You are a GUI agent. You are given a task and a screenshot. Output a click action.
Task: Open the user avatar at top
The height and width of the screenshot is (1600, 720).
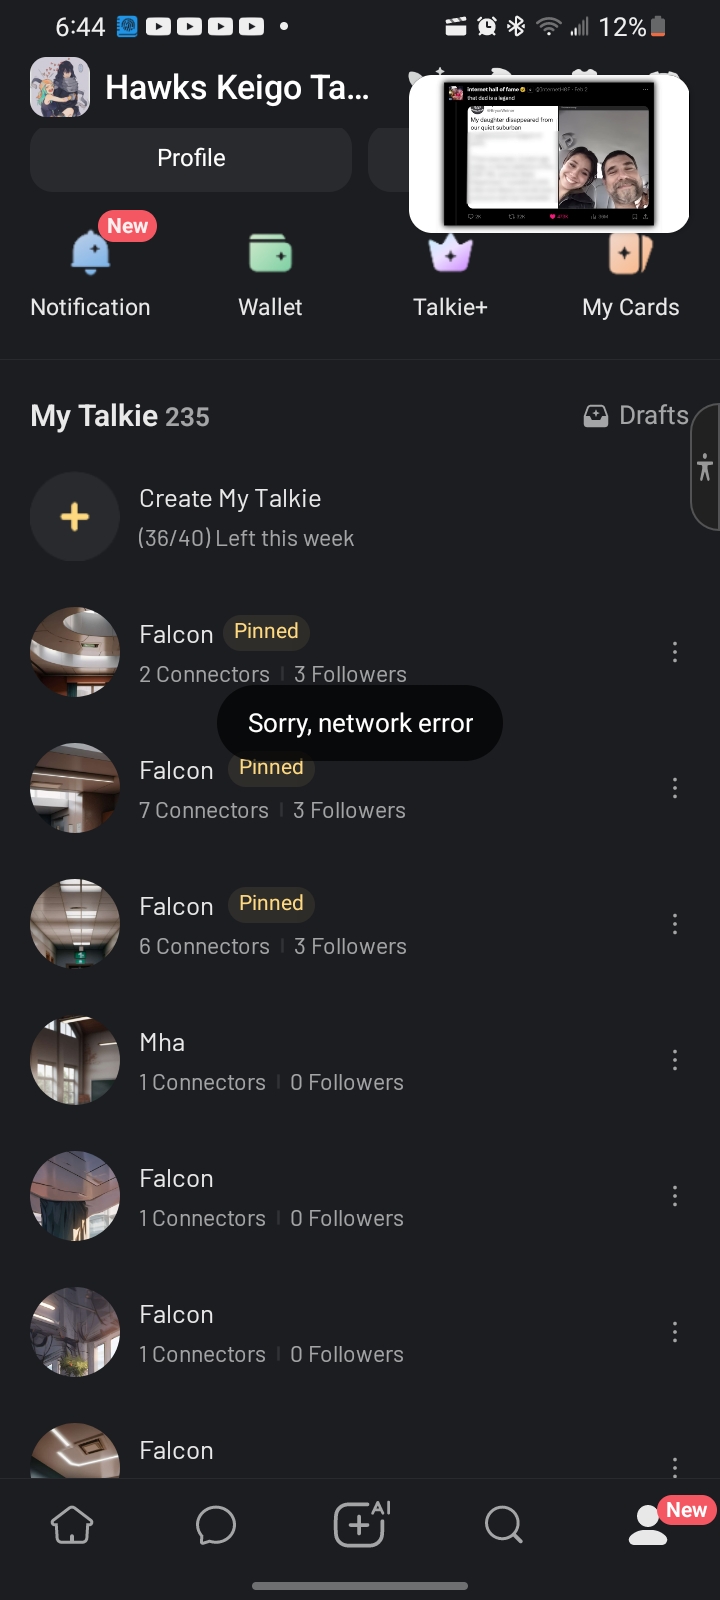click(60, 87)
